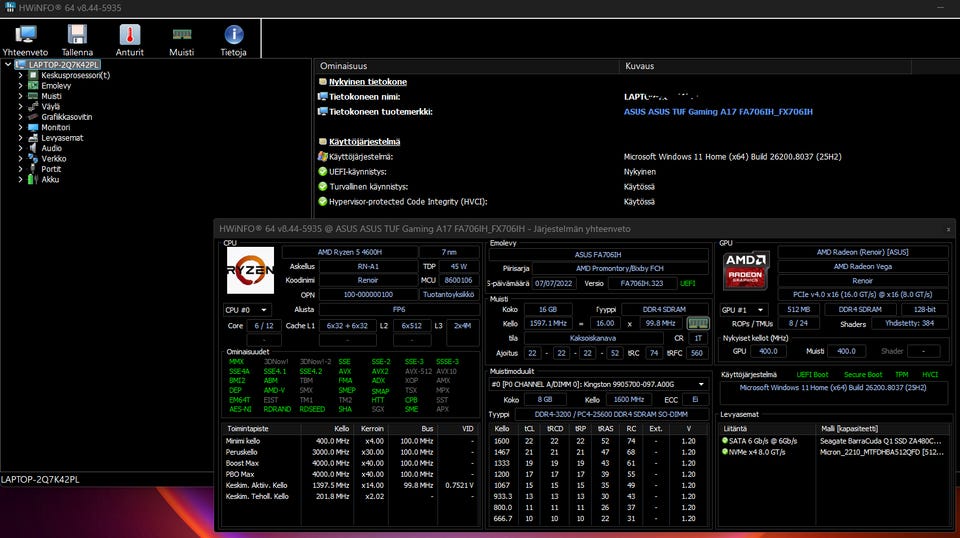The width and height of the screenshot is (960, 538).
Task: Collapse the LAPTOP-2Q7K42PL root node
Action: 8,64
